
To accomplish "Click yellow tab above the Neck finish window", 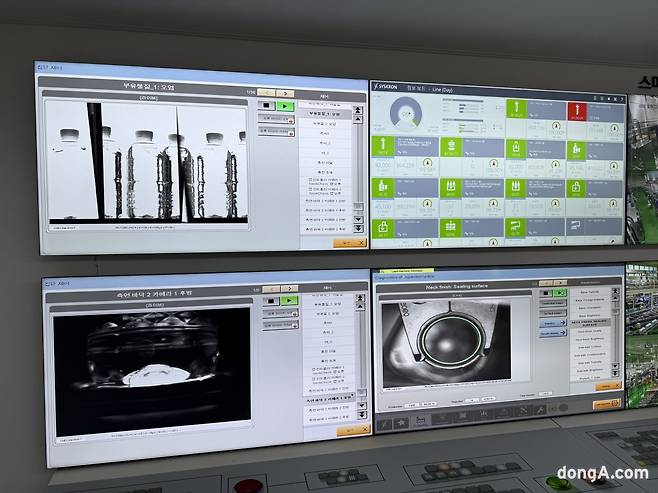I will [x=407, y=271].
